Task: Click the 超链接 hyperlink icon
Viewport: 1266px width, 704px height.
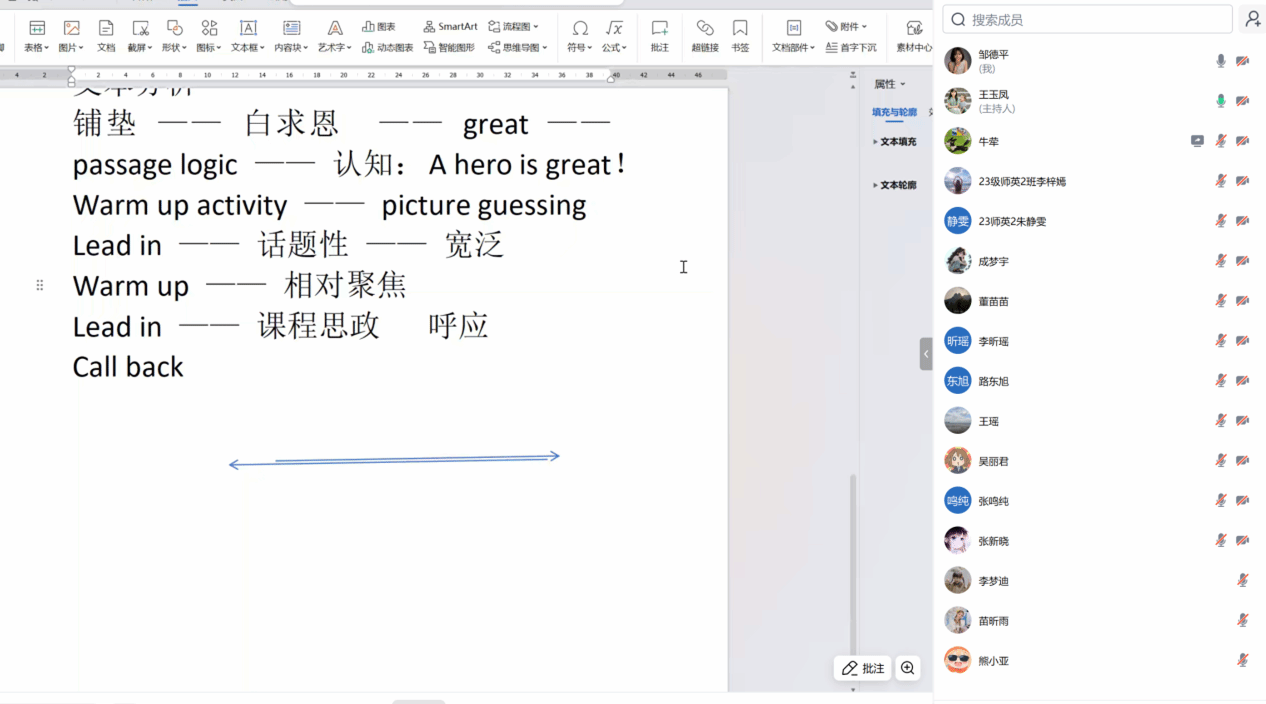Action: (705, 35)
